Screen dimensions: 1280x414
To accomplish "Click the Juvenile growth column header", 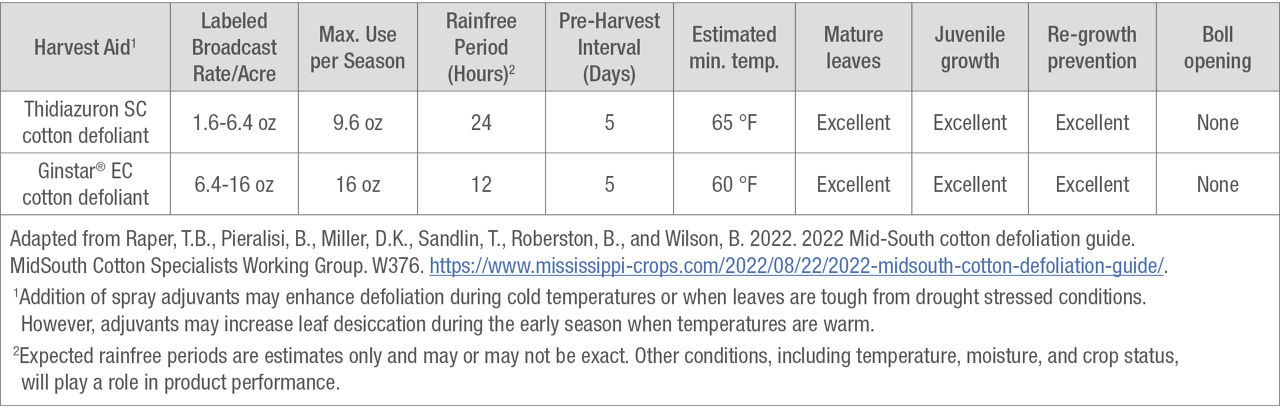I will pos(969,48).
